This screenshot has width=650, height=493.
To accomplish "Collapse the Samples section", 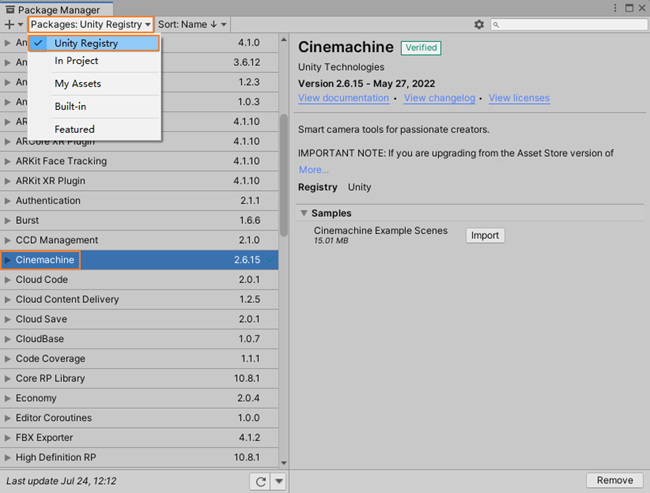I will point(303,213).
